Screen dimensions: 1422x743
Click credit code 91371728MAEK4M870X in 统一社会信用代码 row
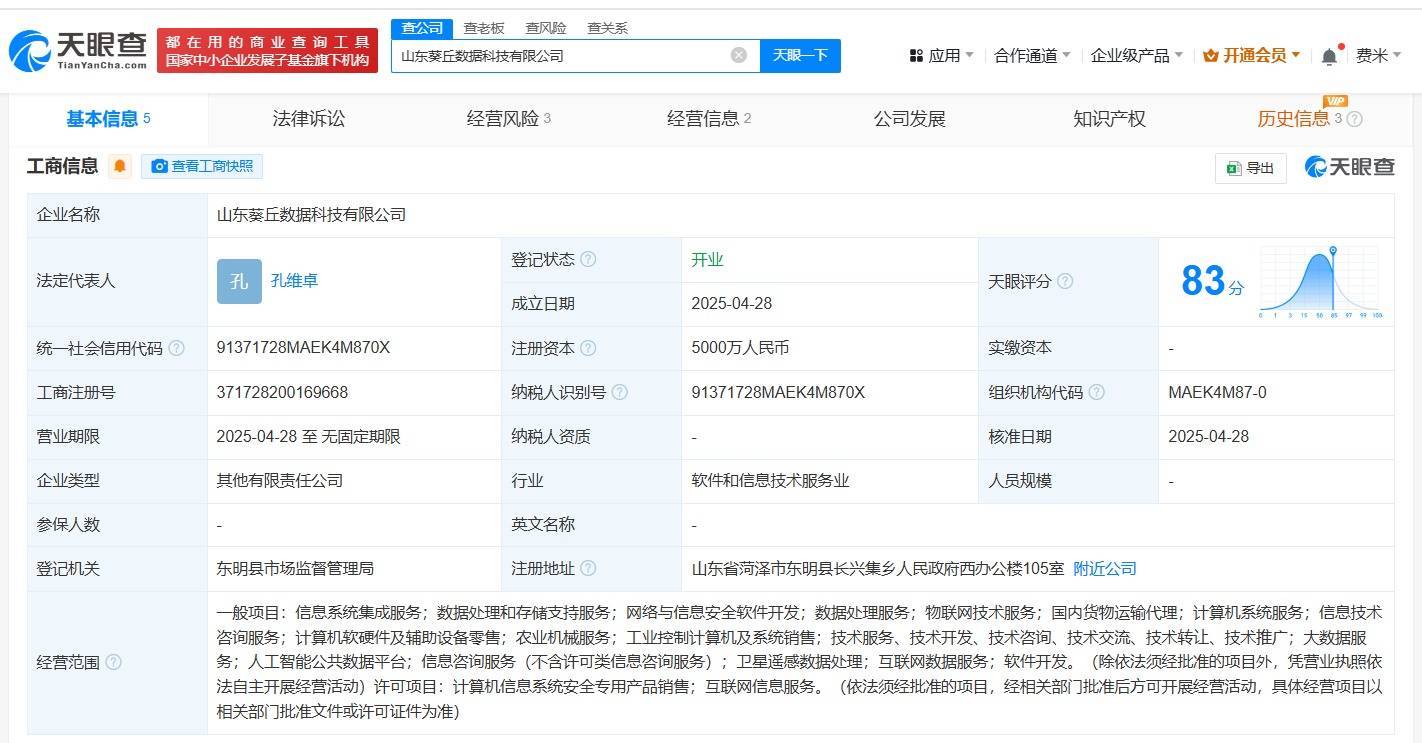point(303,348)
